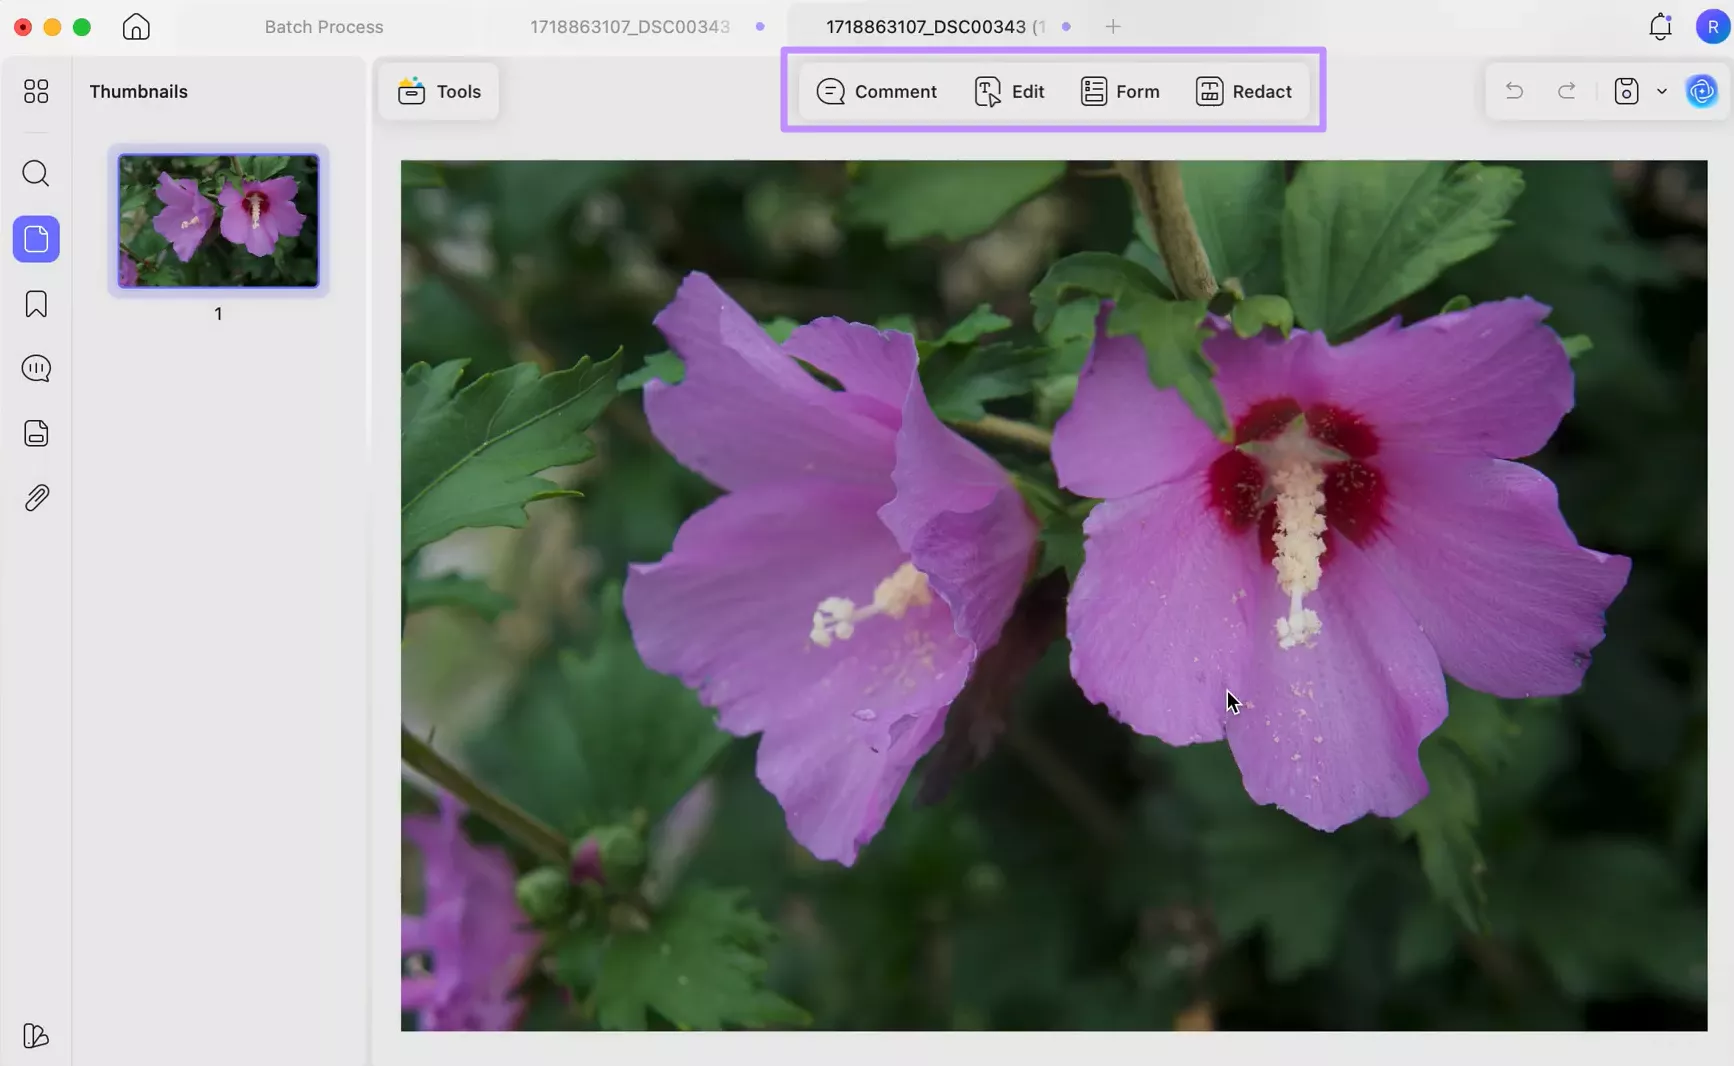
Task: Switch to the Batch Process tab
Action: pyautogui.click(x=323, y=27)
